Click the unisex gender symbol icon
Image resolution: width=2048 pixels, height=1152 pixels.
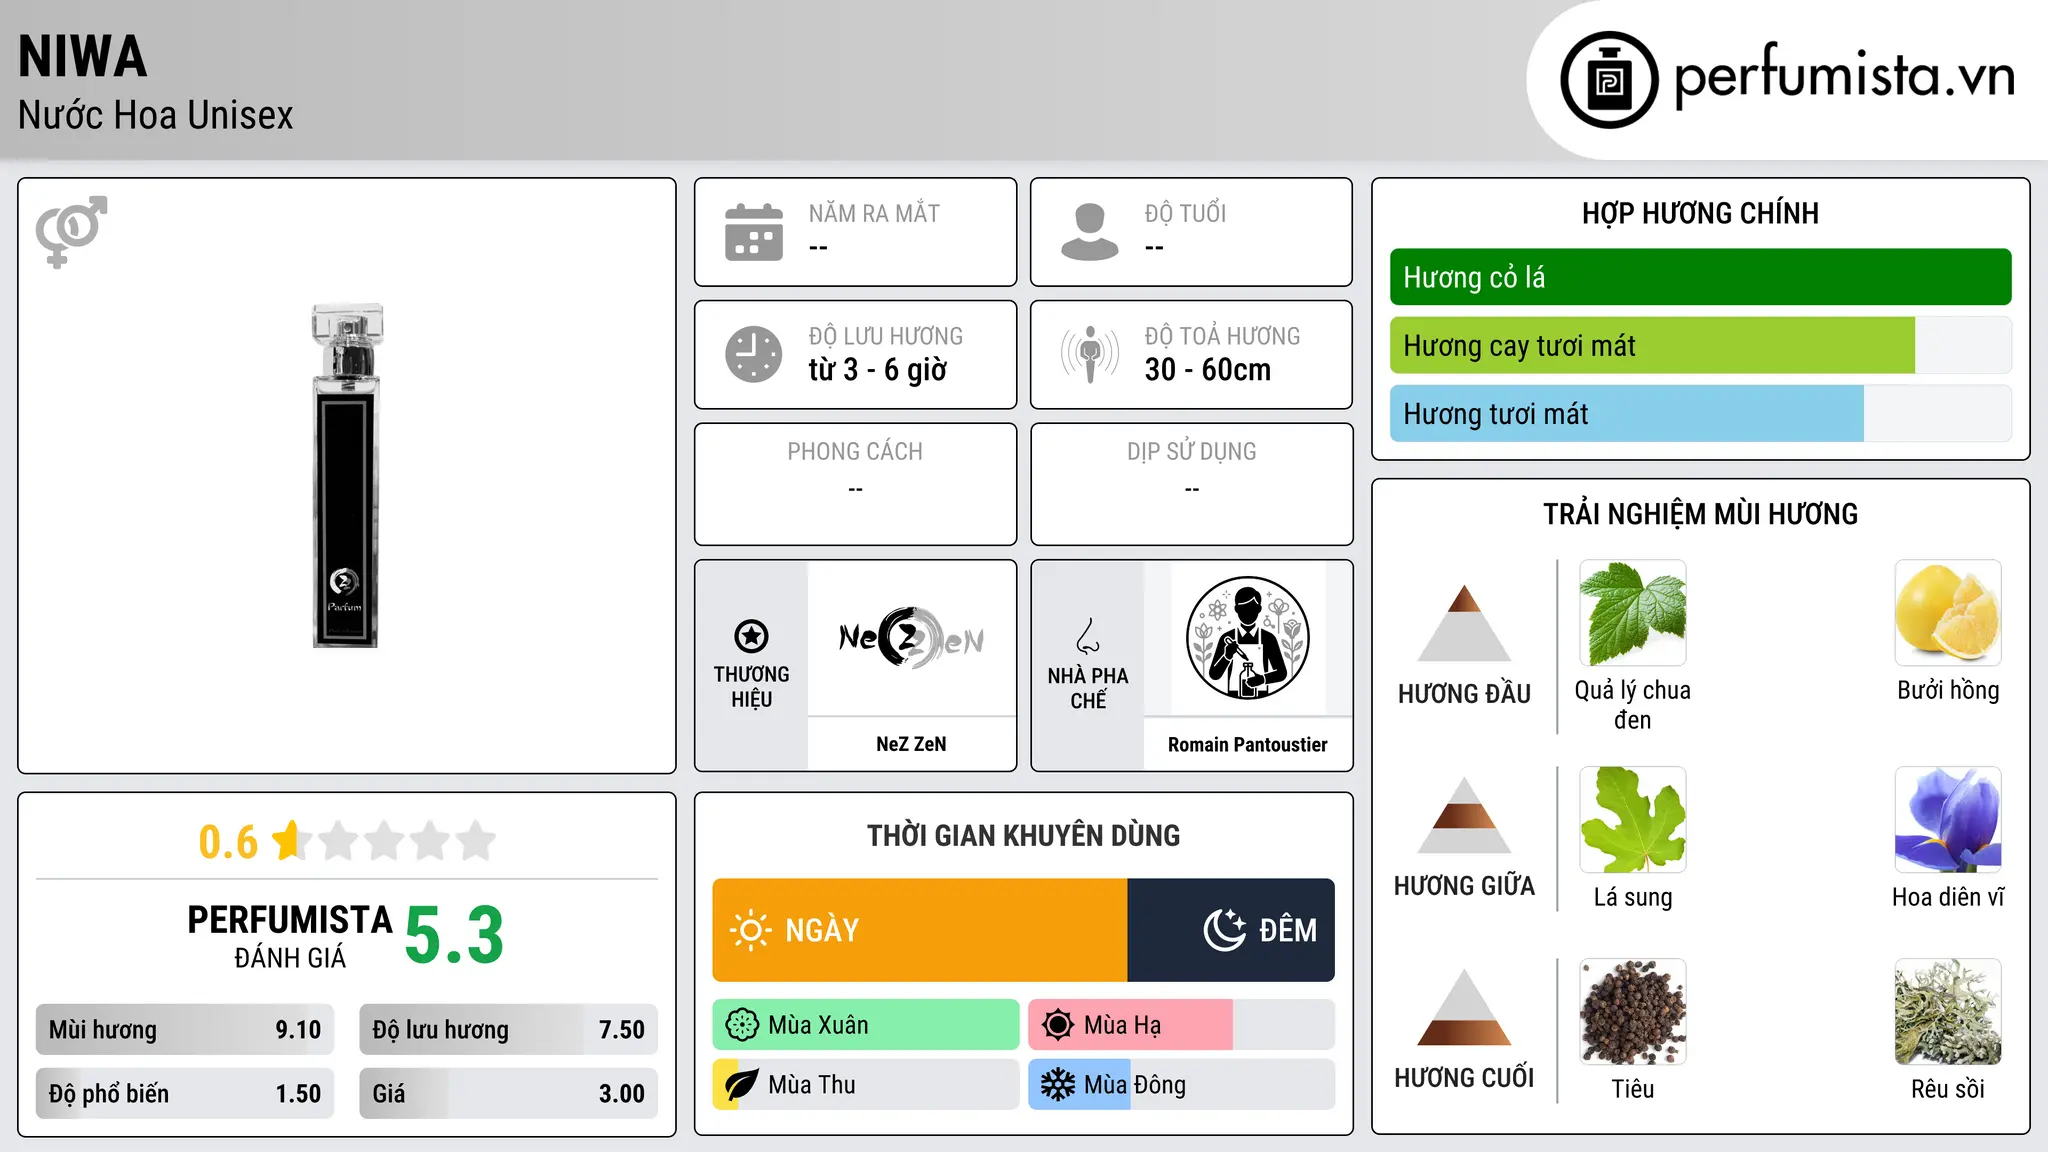coord(71,231)
